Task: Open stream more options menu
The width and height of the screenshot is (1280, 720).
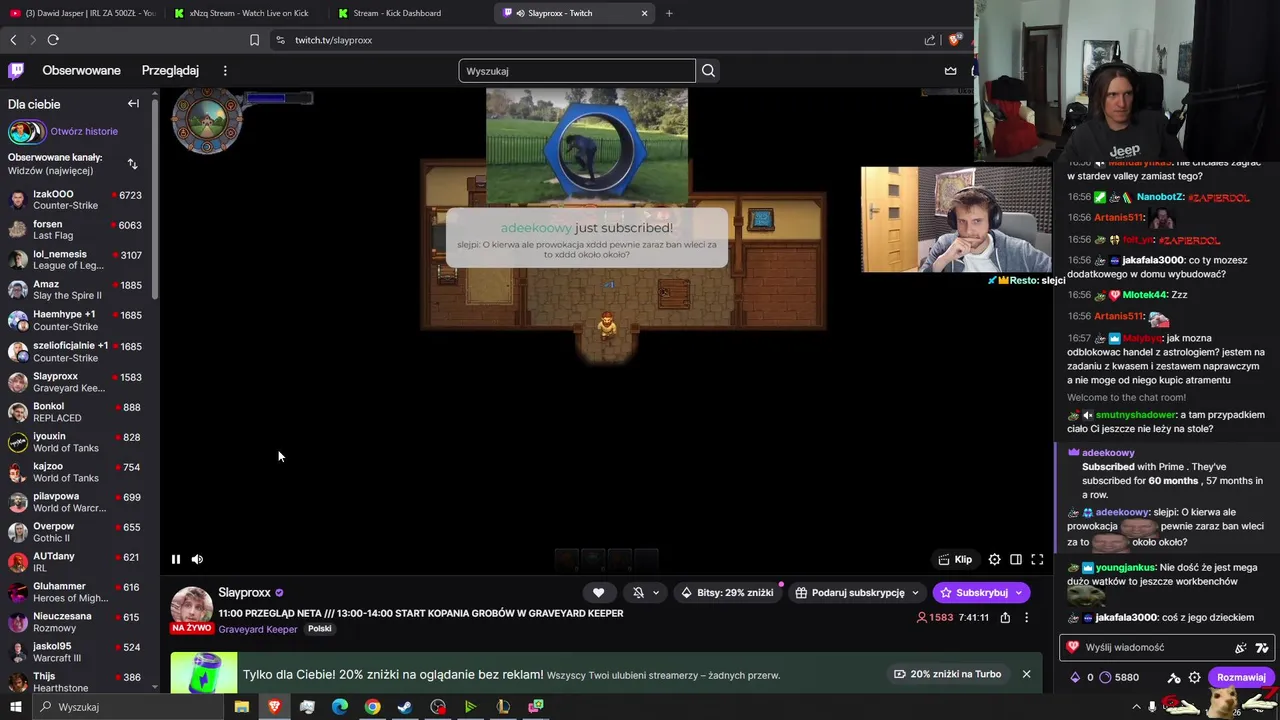Action: click(x=1026, y=618)
